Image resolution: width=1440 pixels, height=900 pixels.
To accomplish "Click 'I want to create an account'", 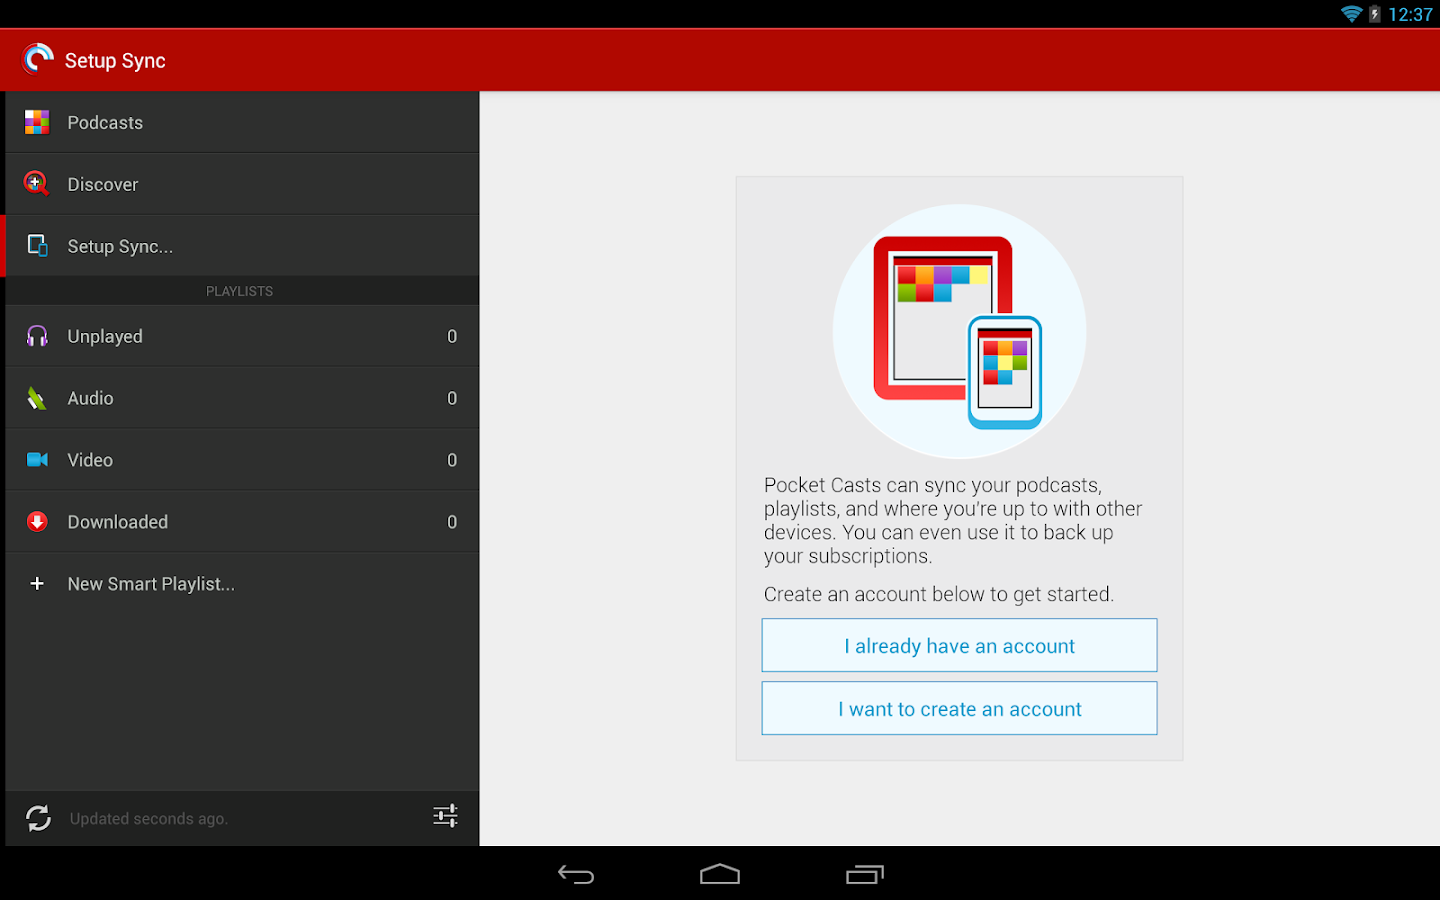I will [x=958, y=708].
